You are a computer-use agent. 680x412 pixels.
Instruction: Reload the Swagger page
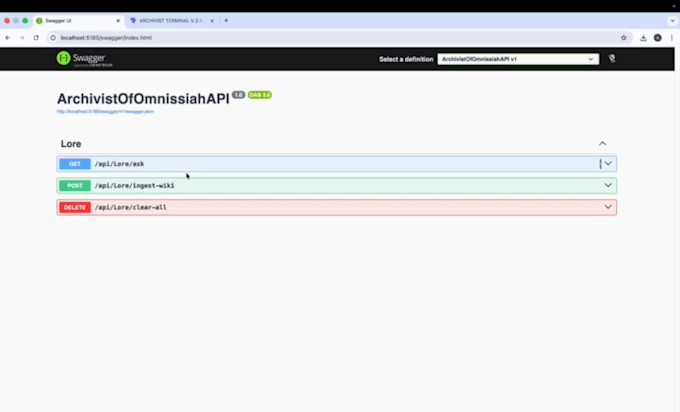pos(36,38)
